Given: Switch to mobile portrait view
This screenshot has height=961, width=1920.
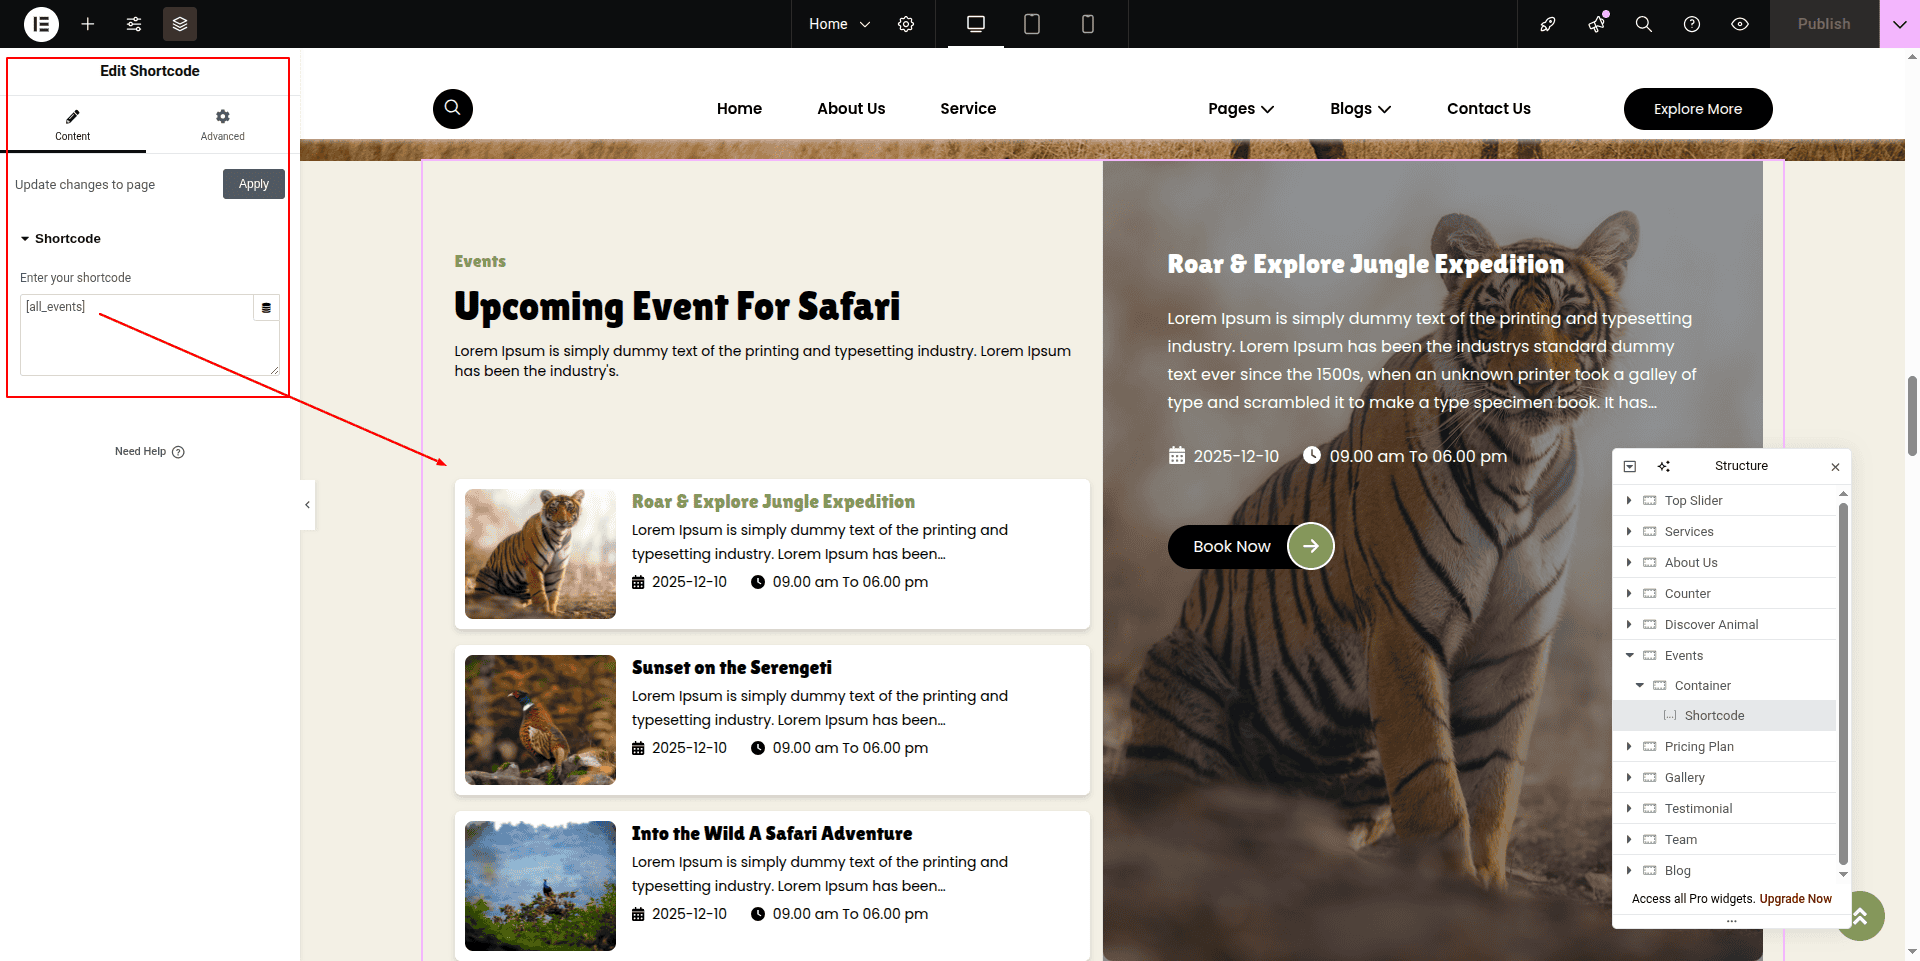Looking at the screenshot, I should click(x=1088, y=24).
